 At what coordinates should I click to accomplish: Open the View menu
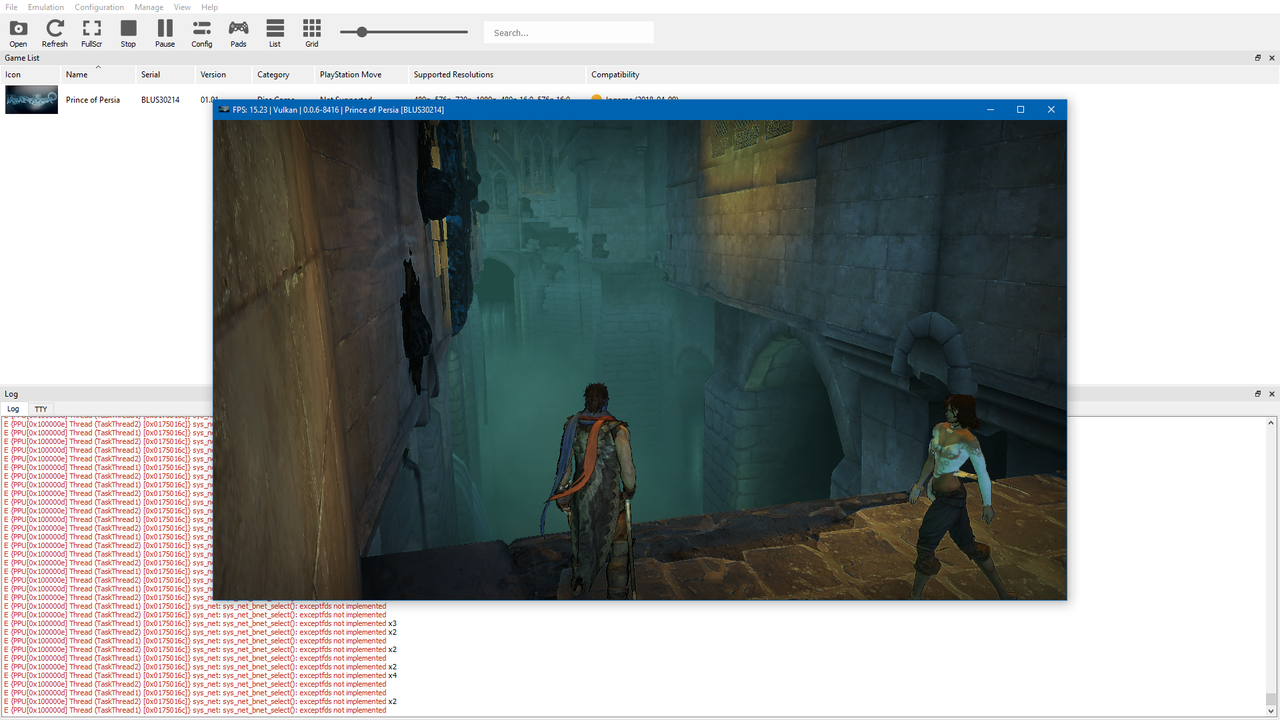182,7
